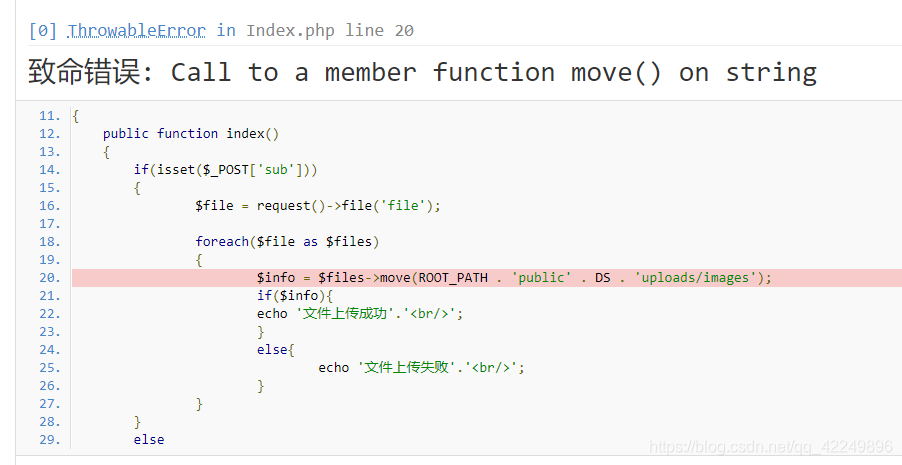Click the fatal error message heading

422,73
